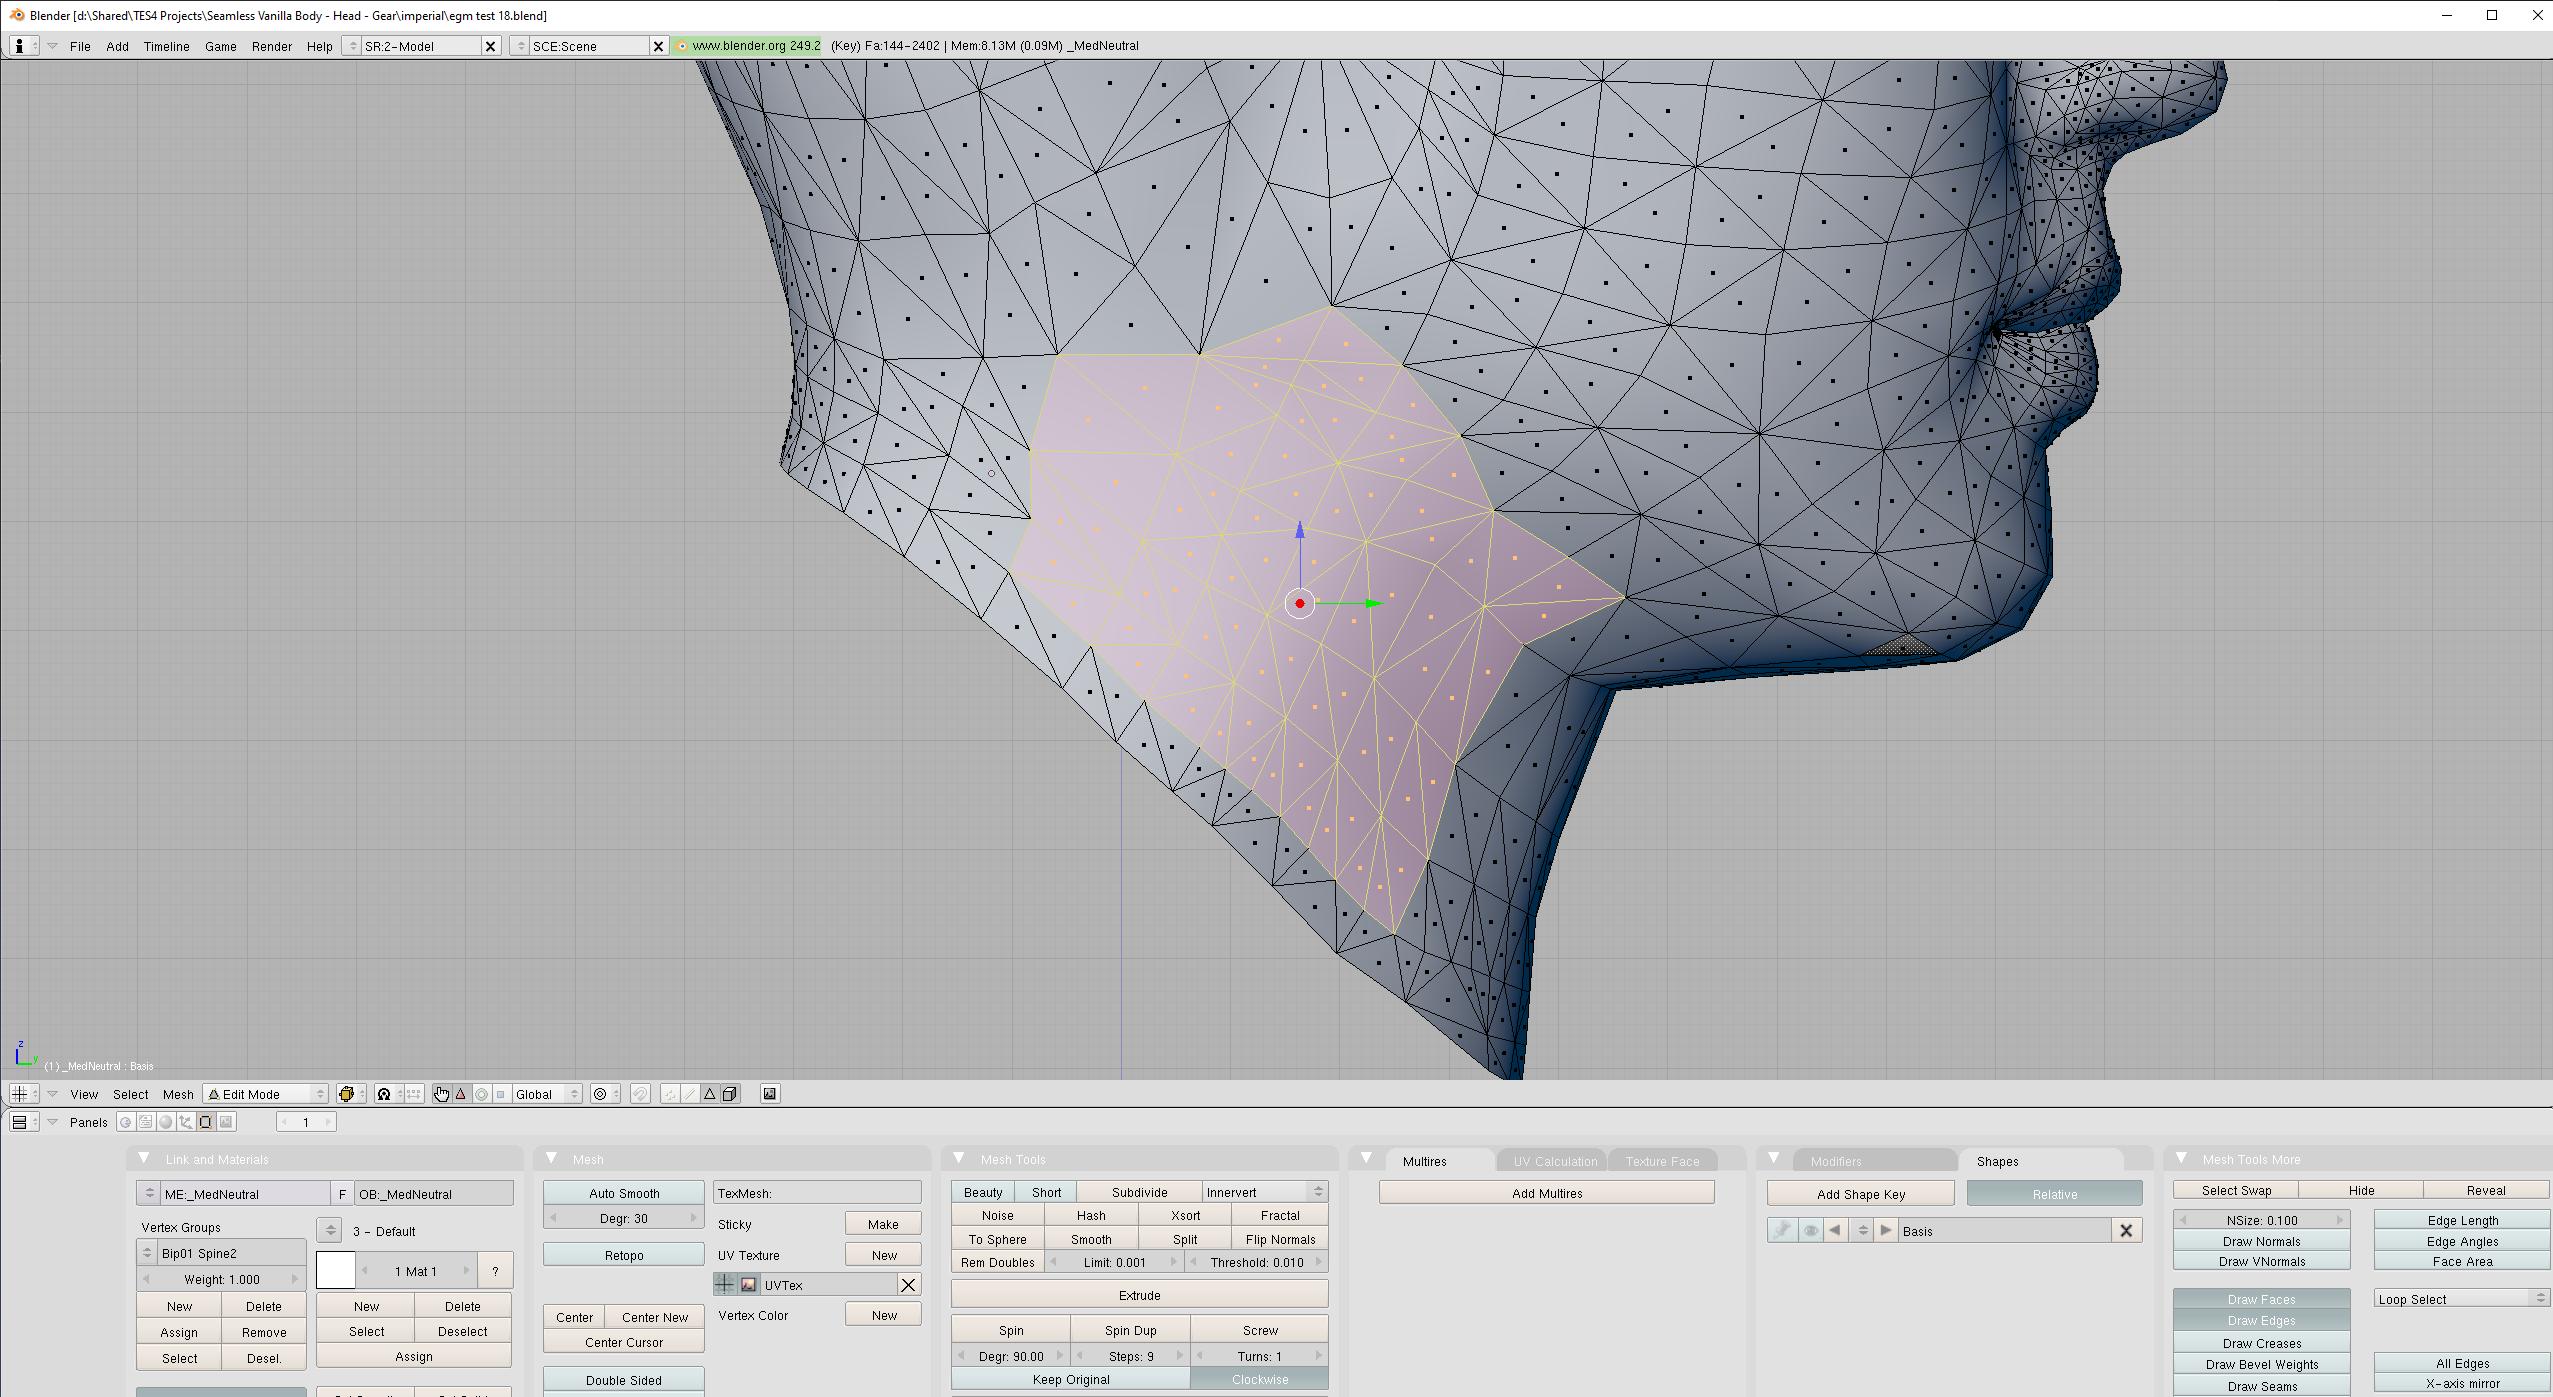Toggle Relative shape keys button
2553x1397 pixels.
[x=2053, y=1194]
